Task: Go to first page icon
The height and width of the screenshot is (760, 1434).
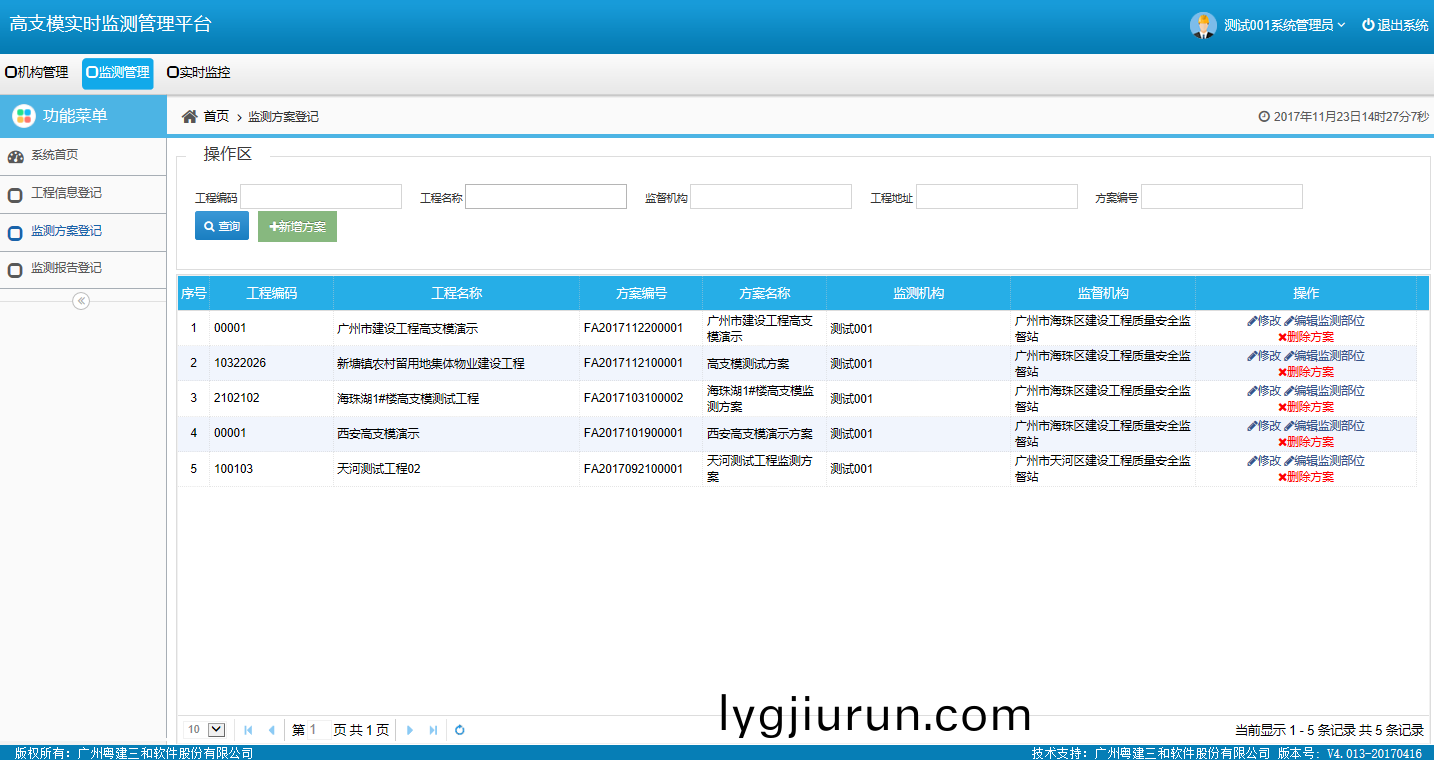Action: [248, 730]
